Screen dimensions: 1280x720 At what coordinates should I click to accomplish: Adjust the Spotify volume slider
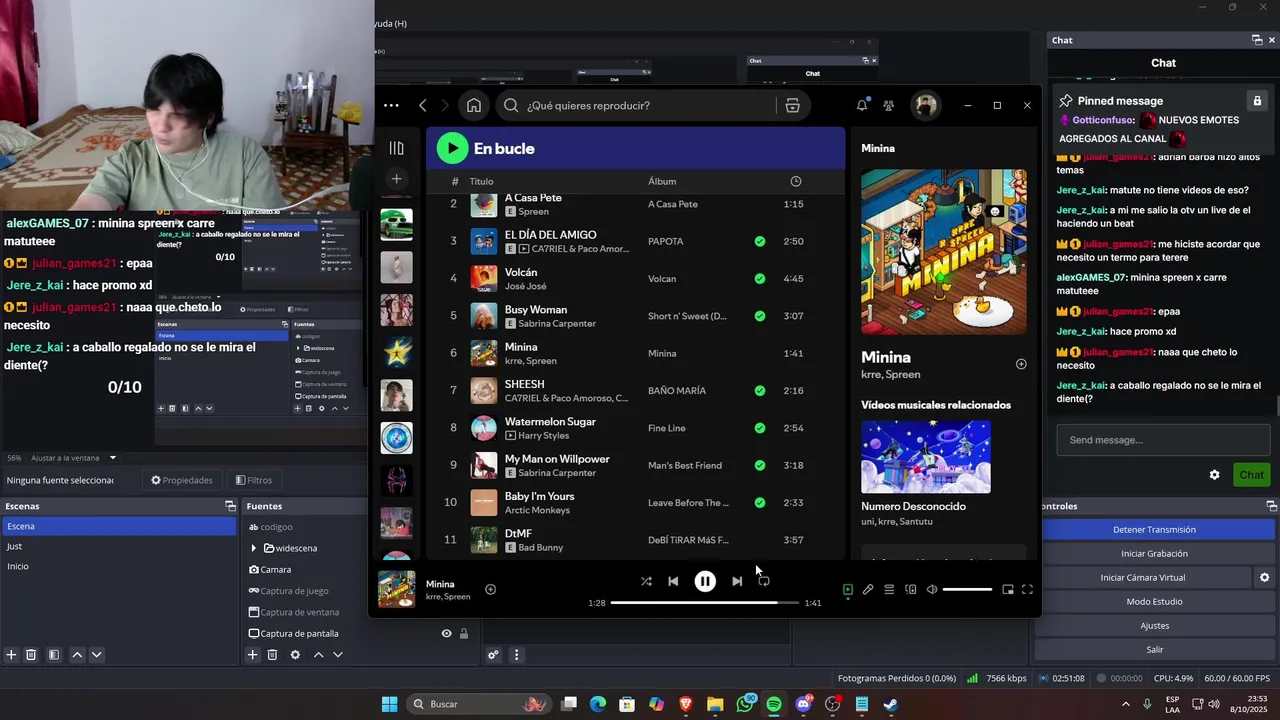pyautogui.click(x=967, y=590)
